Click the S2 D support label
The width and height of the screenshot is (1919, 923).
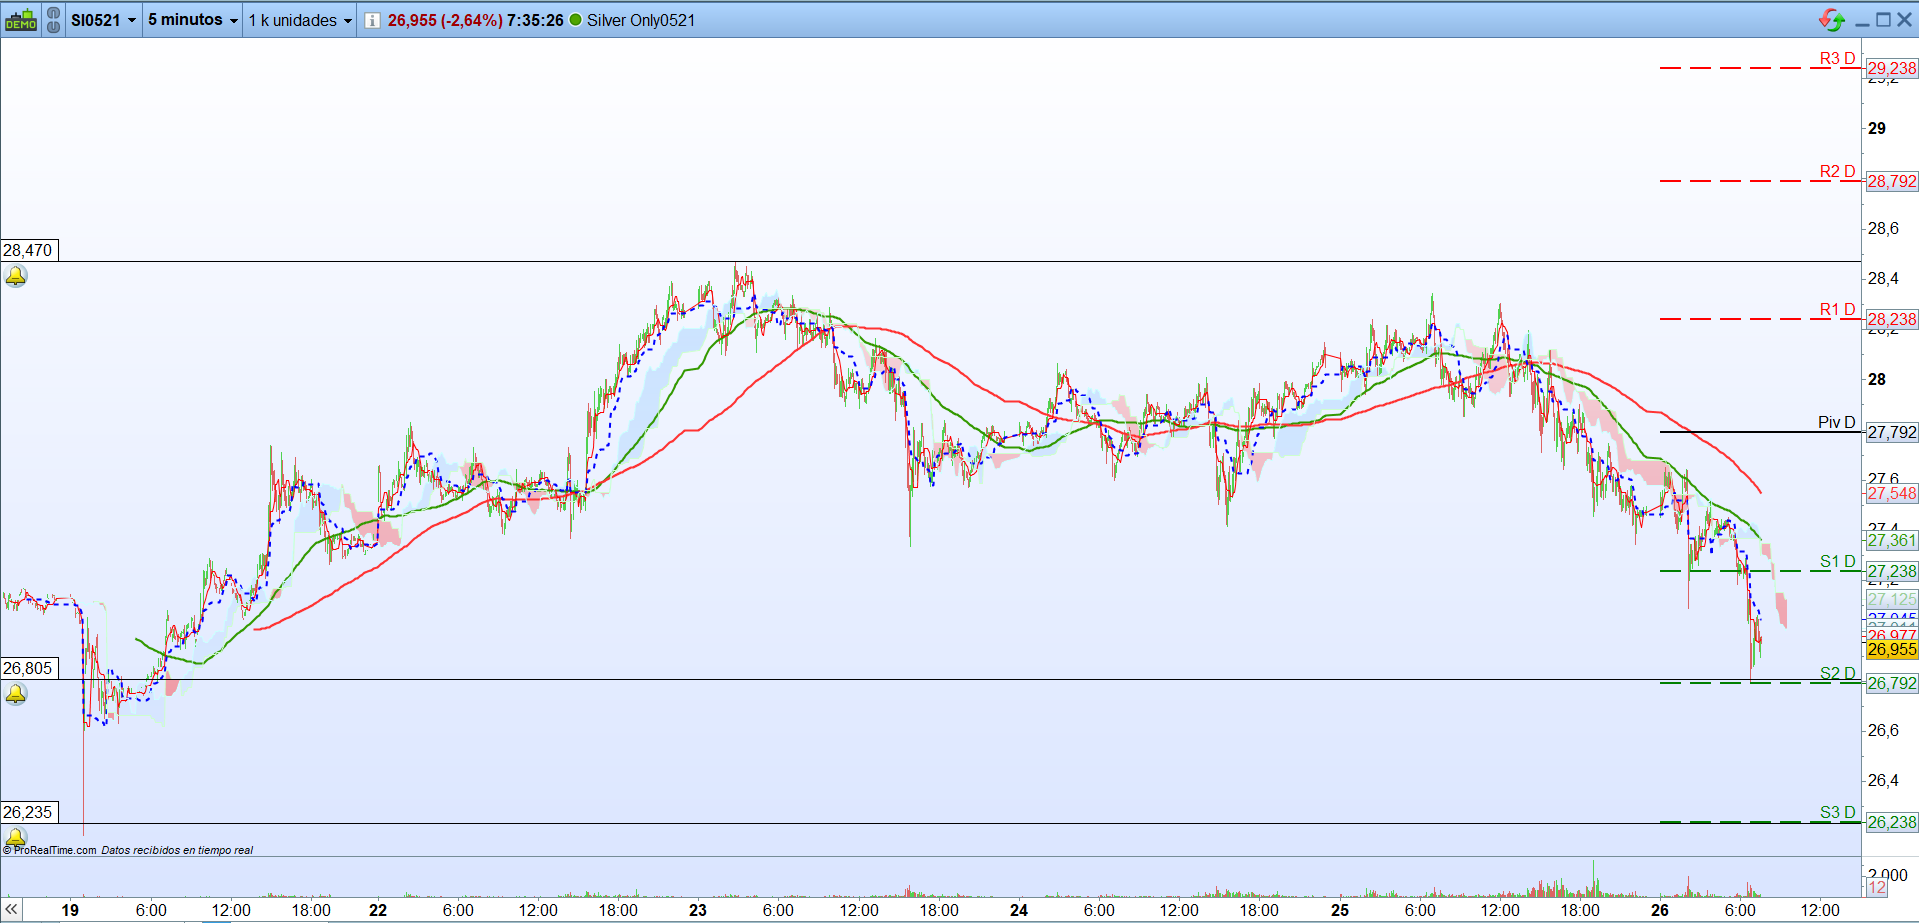1837,673
